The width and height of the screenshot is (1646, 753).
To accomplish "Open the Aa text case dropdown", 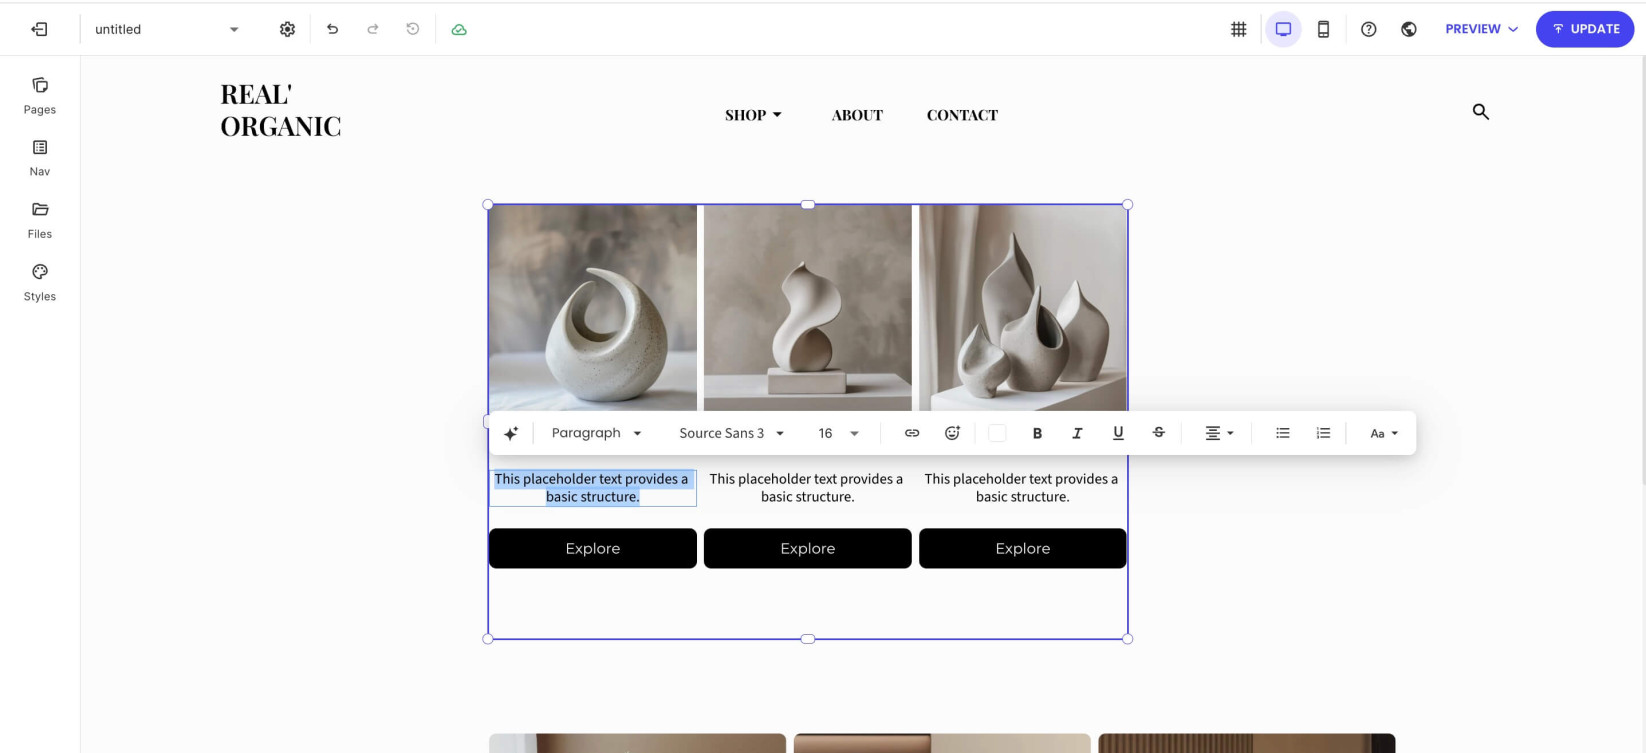I will pos(1384,433).
